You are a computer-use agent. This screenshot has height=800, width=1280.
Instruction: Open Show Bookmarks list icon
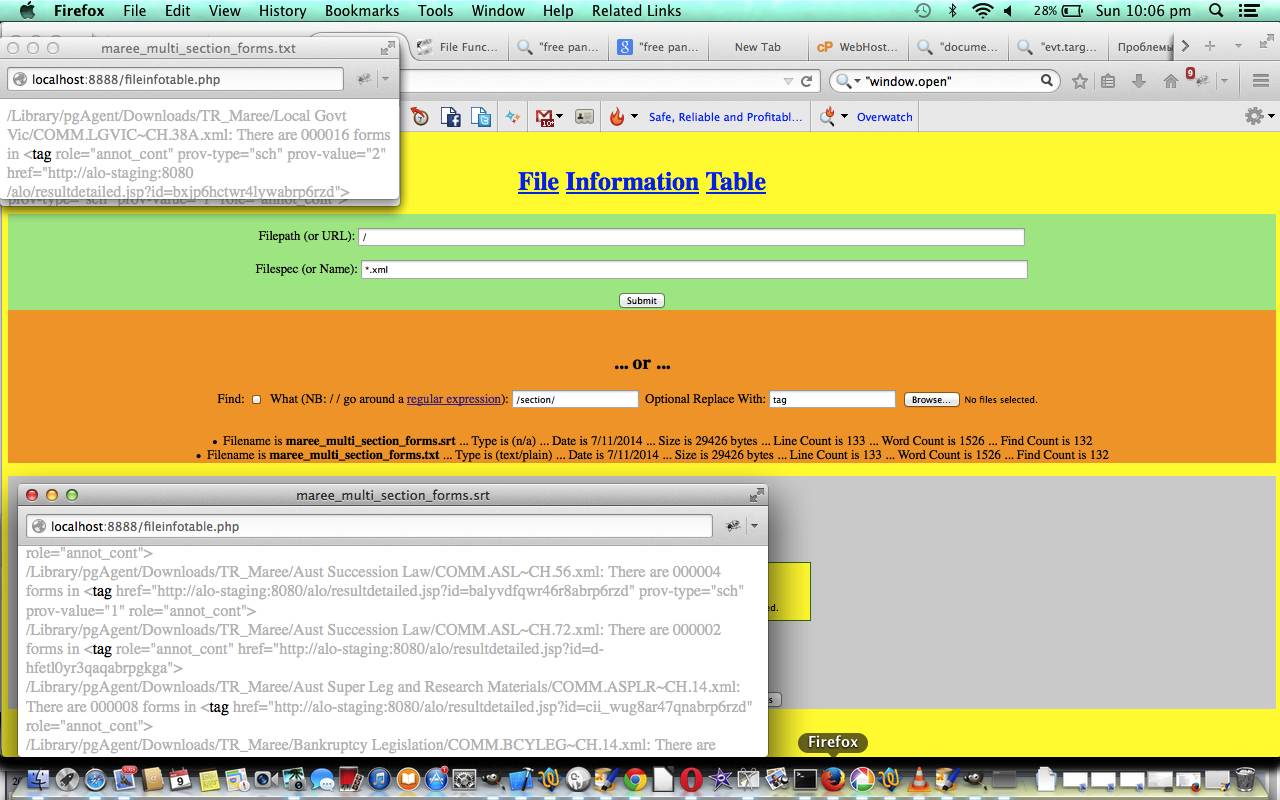1108,81
